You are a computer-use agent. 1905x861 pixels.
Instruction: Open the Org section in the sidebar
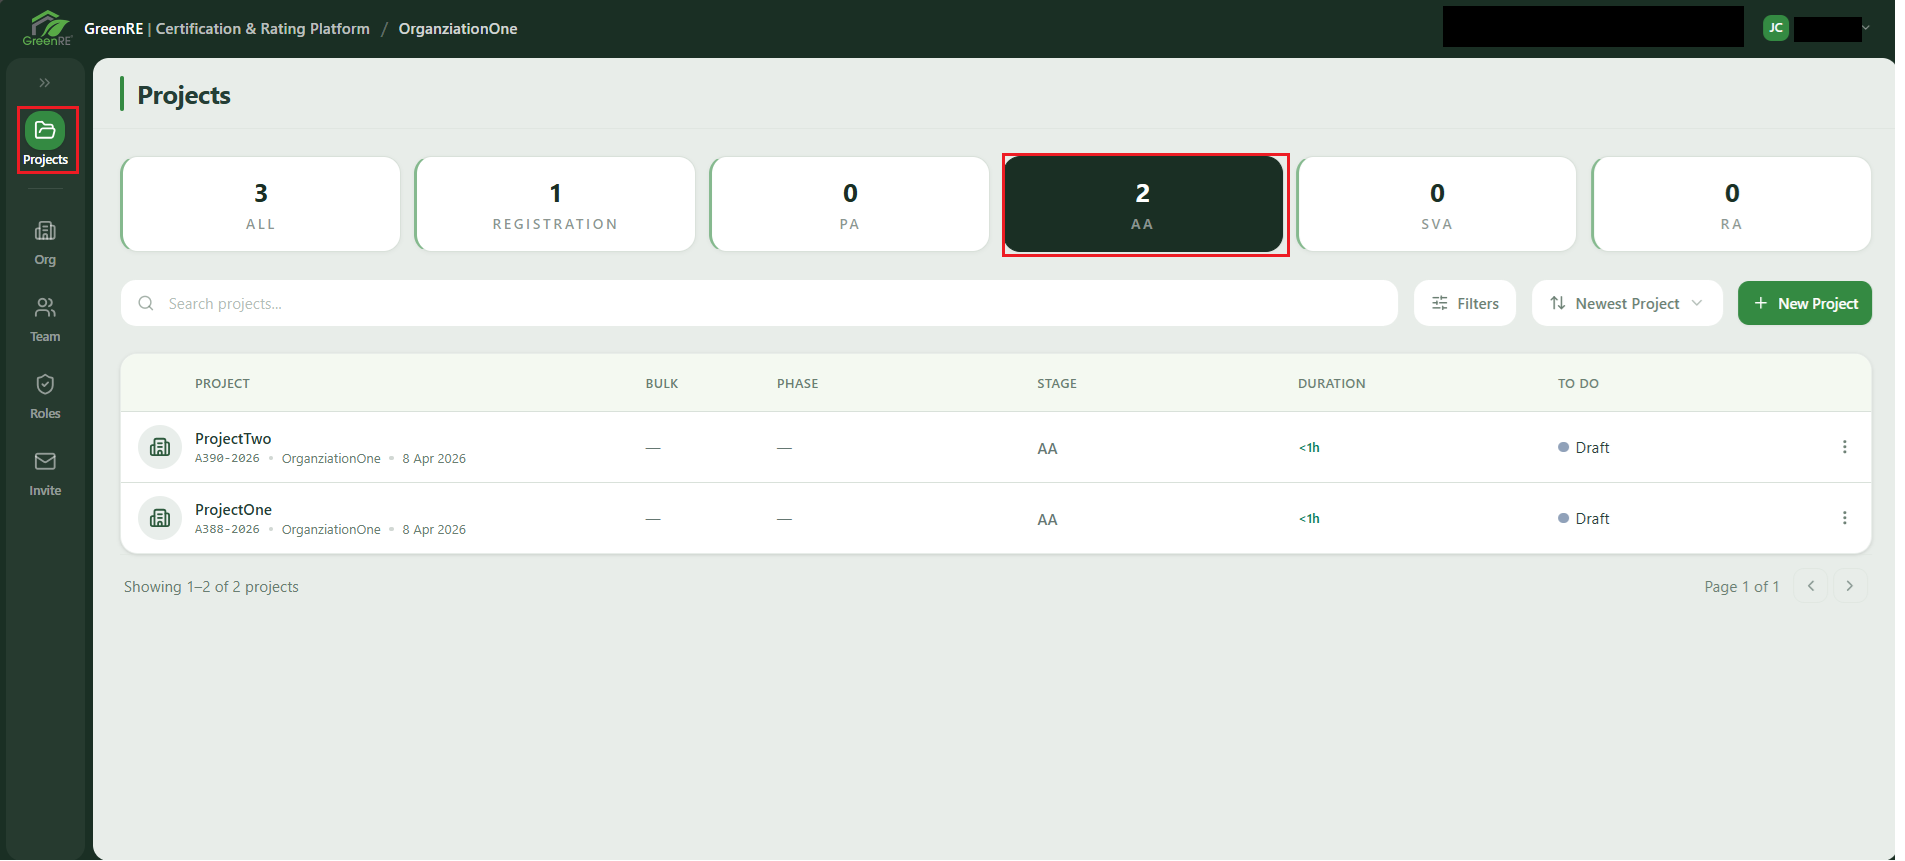point(45,243)
